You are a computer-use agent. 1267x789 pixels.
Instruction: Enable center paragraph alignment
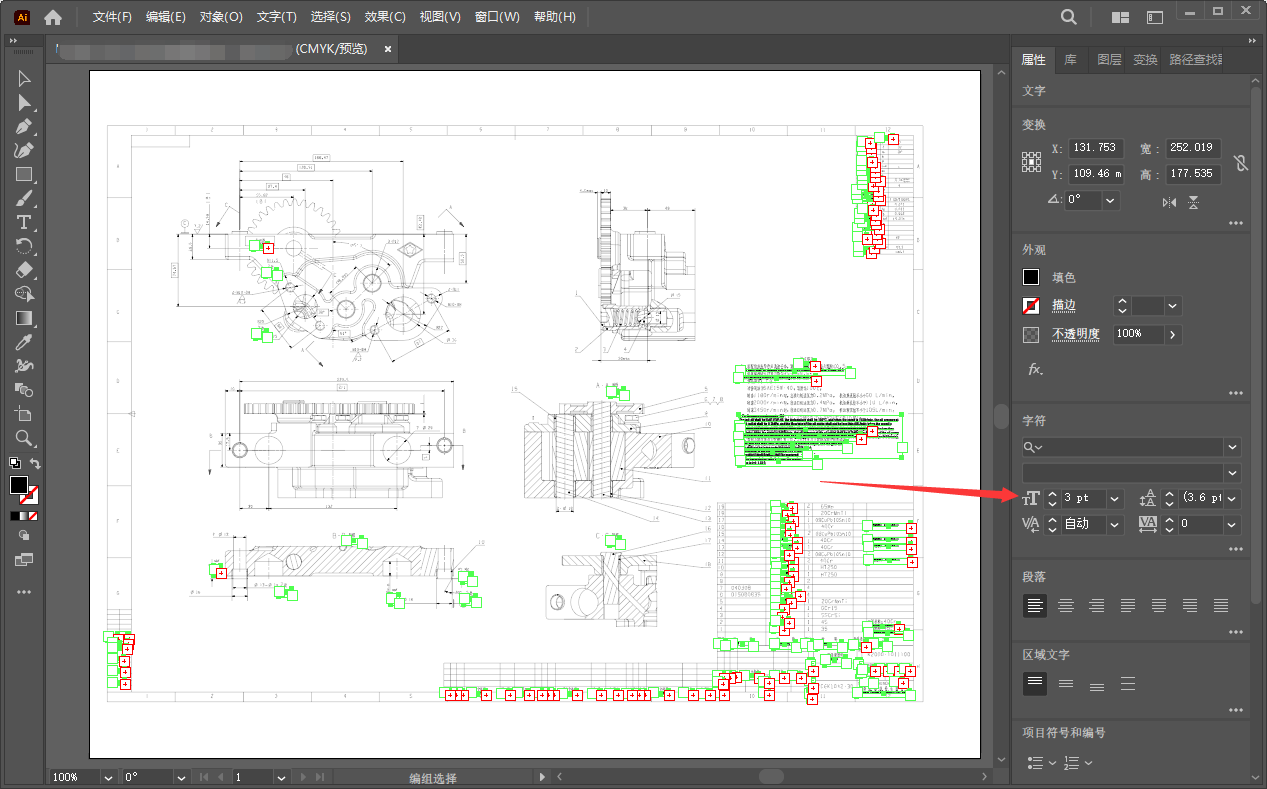pos(1066,605)
